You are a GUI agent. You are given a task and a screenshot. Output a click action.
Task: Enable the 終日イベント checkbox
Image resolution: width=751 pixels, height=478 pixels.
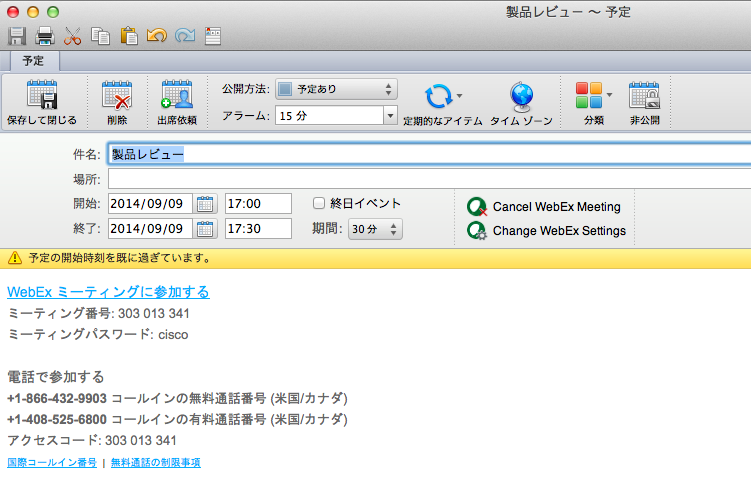(320, 203)
